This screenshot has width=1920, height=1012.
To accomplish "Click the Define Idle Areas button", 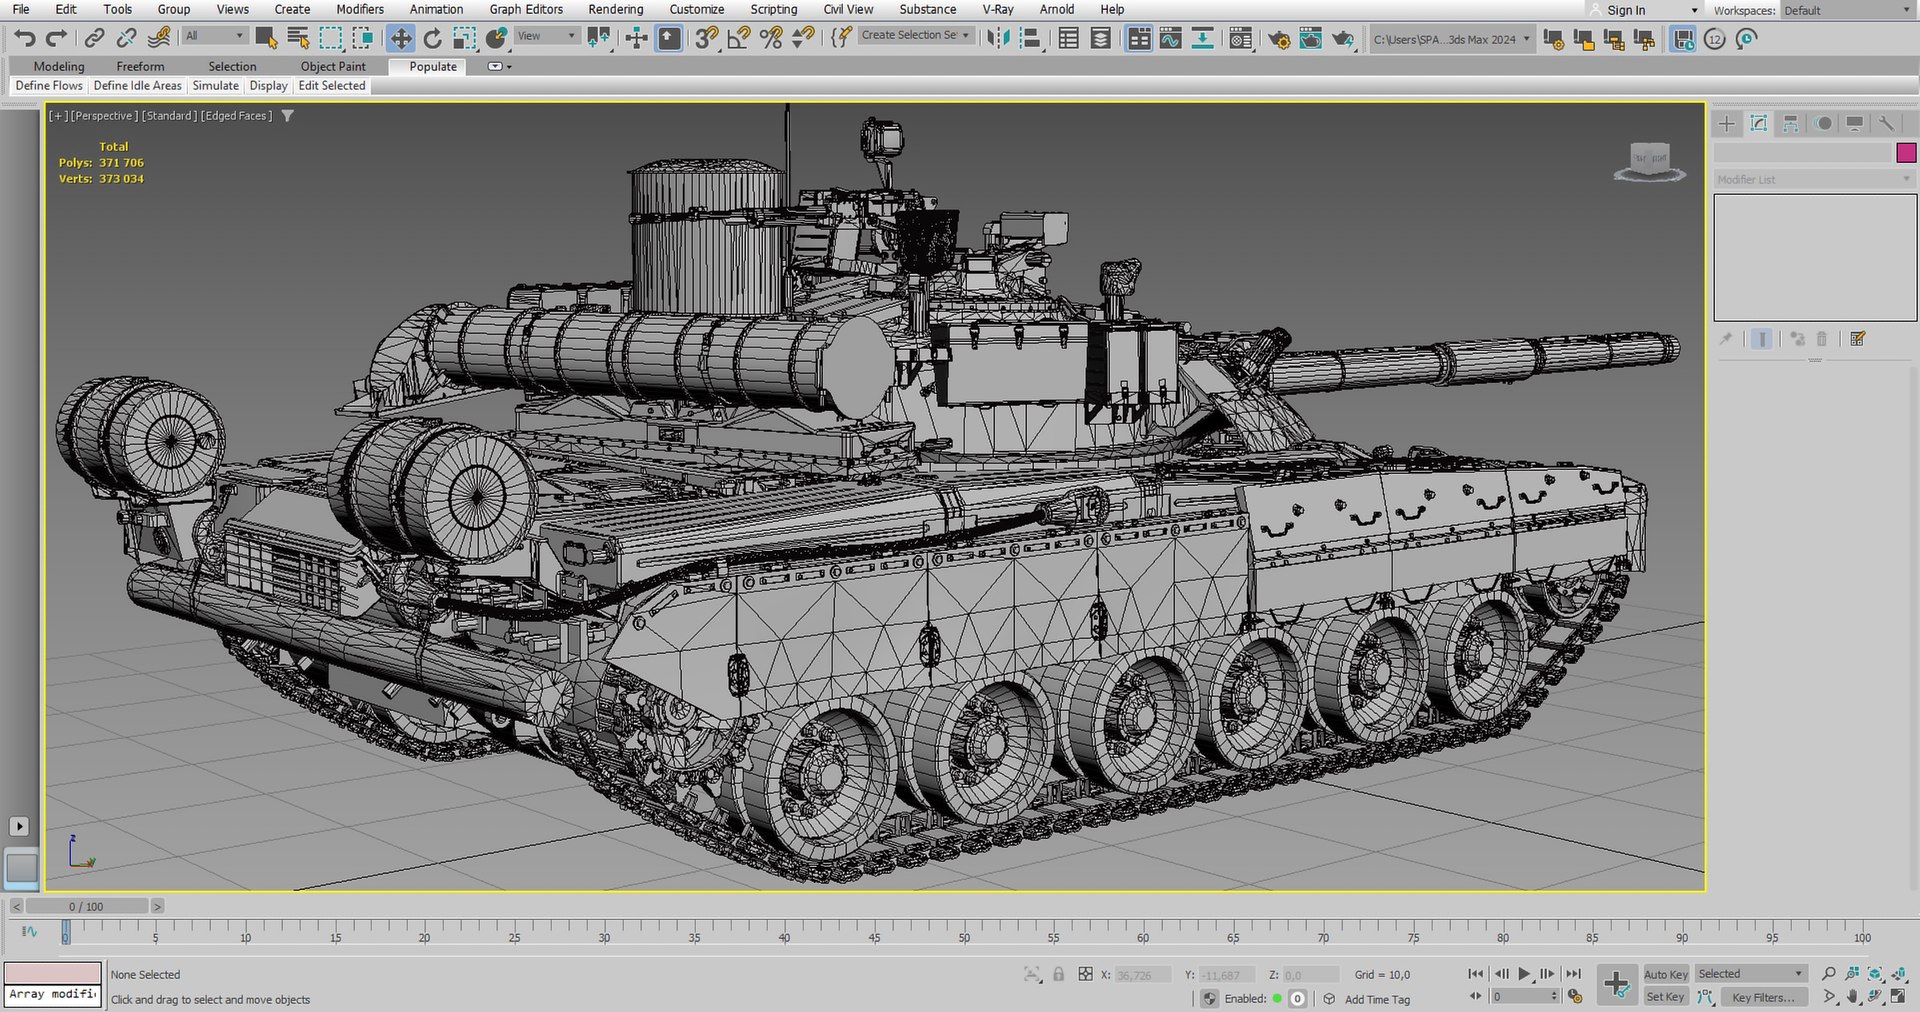I will coord(138,86).
